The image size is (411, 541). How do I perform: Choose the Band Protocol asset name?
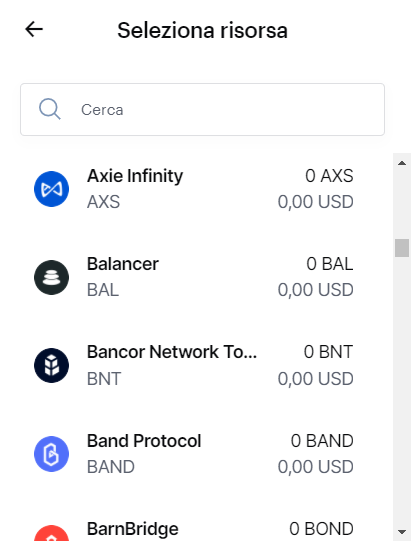tap(144, 441)
